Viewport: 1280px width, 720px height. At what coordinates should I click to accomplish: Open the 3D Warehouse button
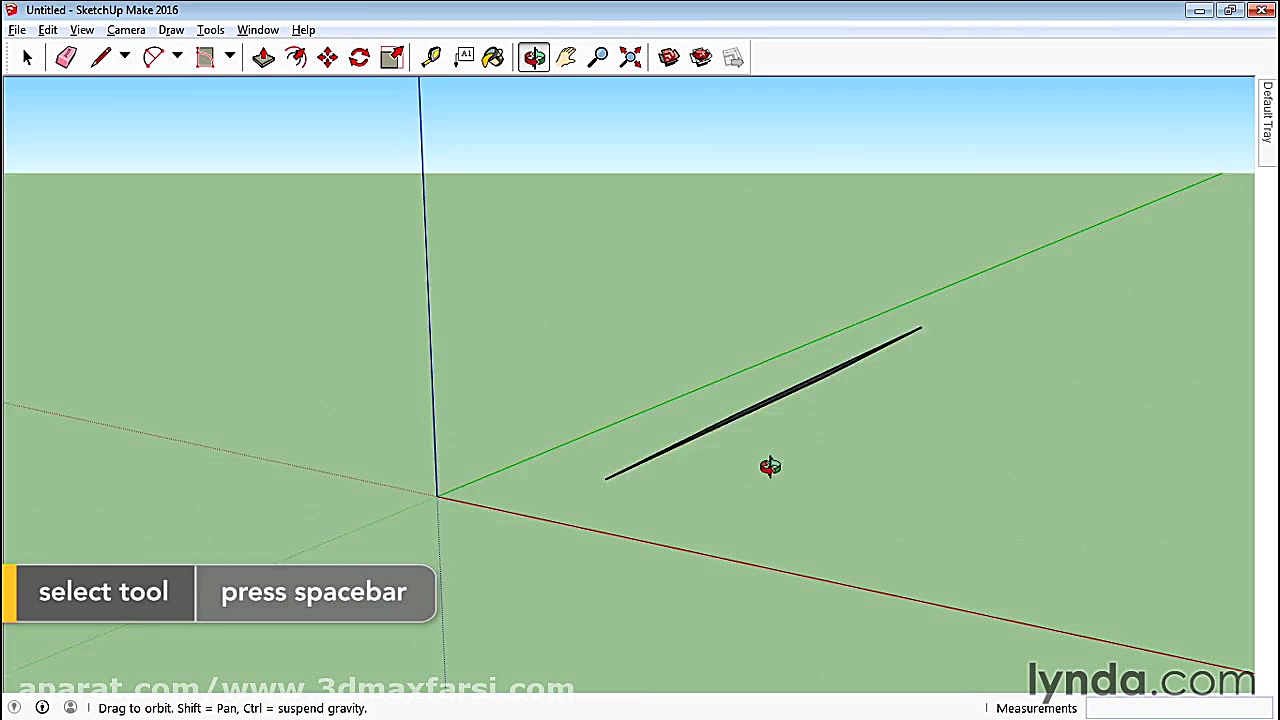(x=669, y=58)
